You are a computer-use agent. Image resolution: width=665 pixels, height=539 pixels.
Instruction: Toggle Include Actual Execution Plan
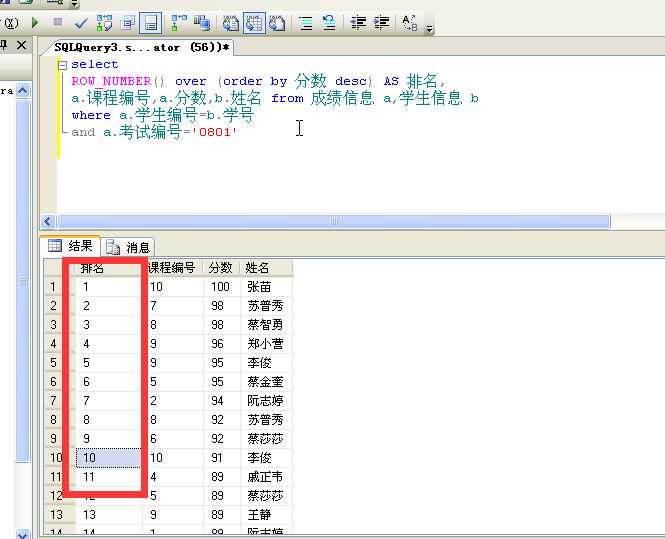(179, 23)
